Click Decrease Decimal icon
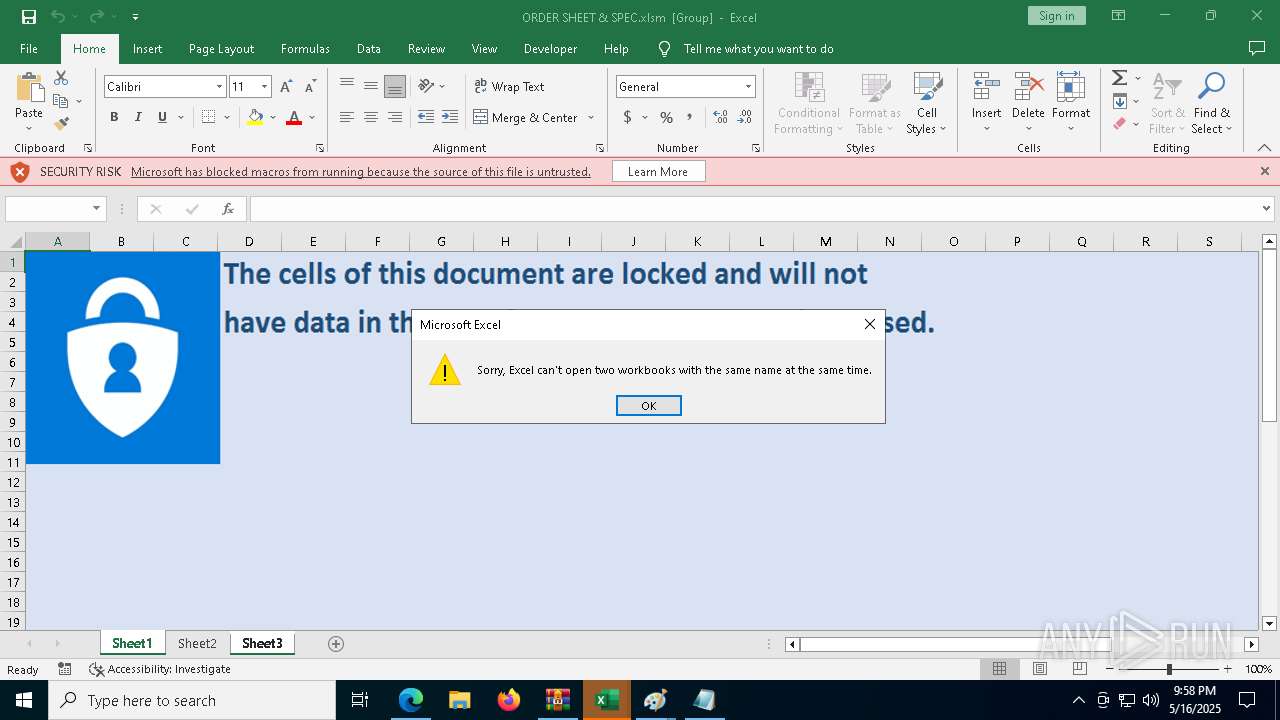This screenshot has width=1280, height=720. coord(744,117)
